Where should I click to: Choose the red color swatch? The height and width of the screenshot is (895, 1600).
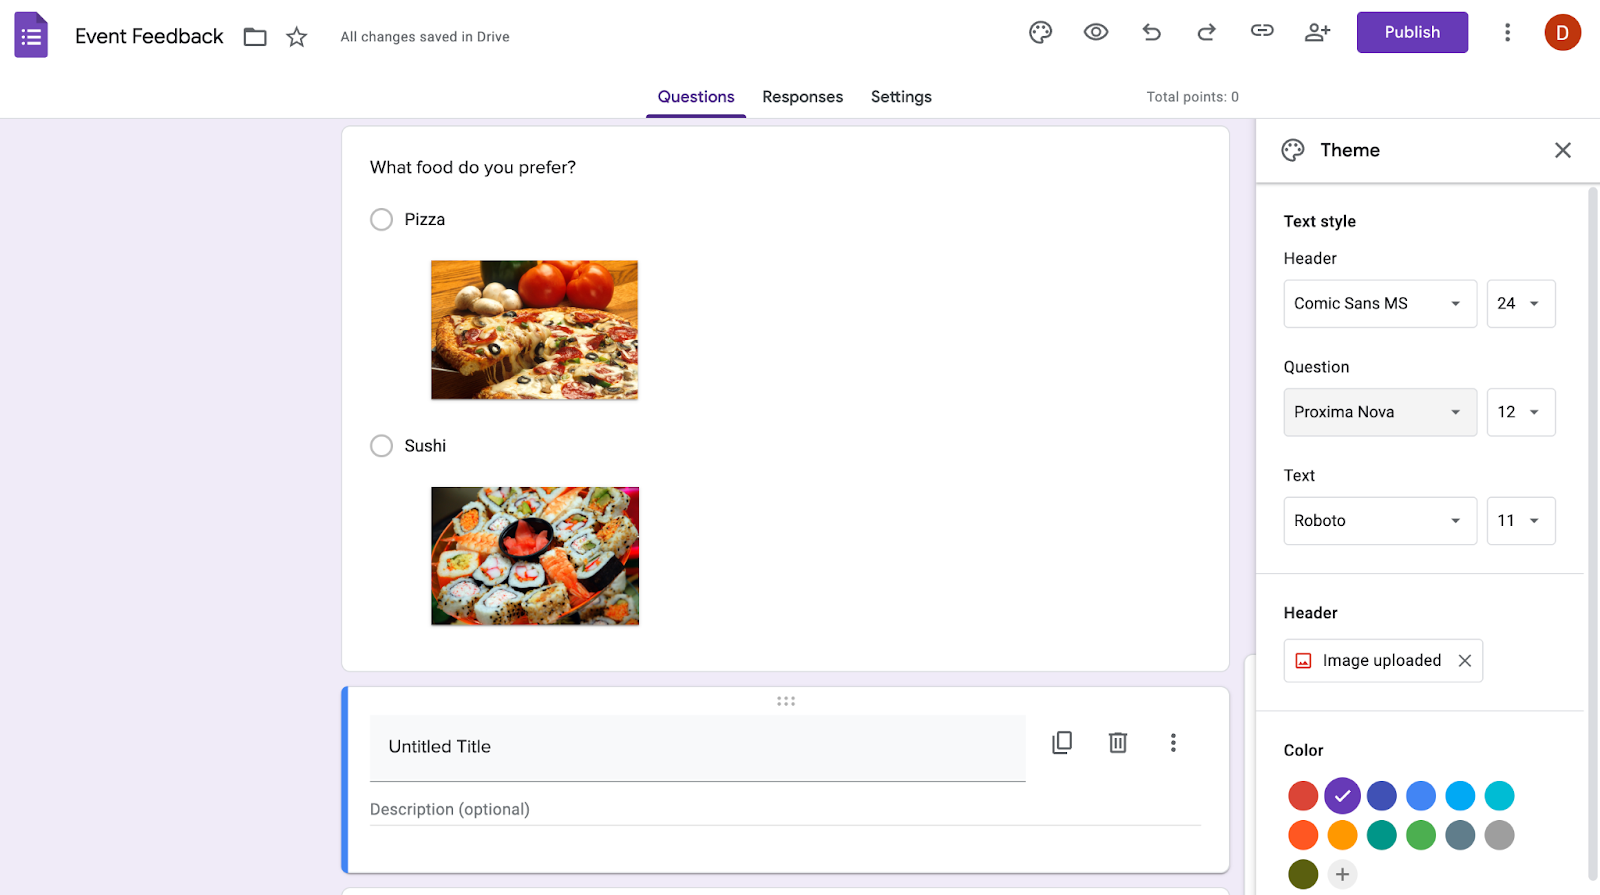(1303, 796)
